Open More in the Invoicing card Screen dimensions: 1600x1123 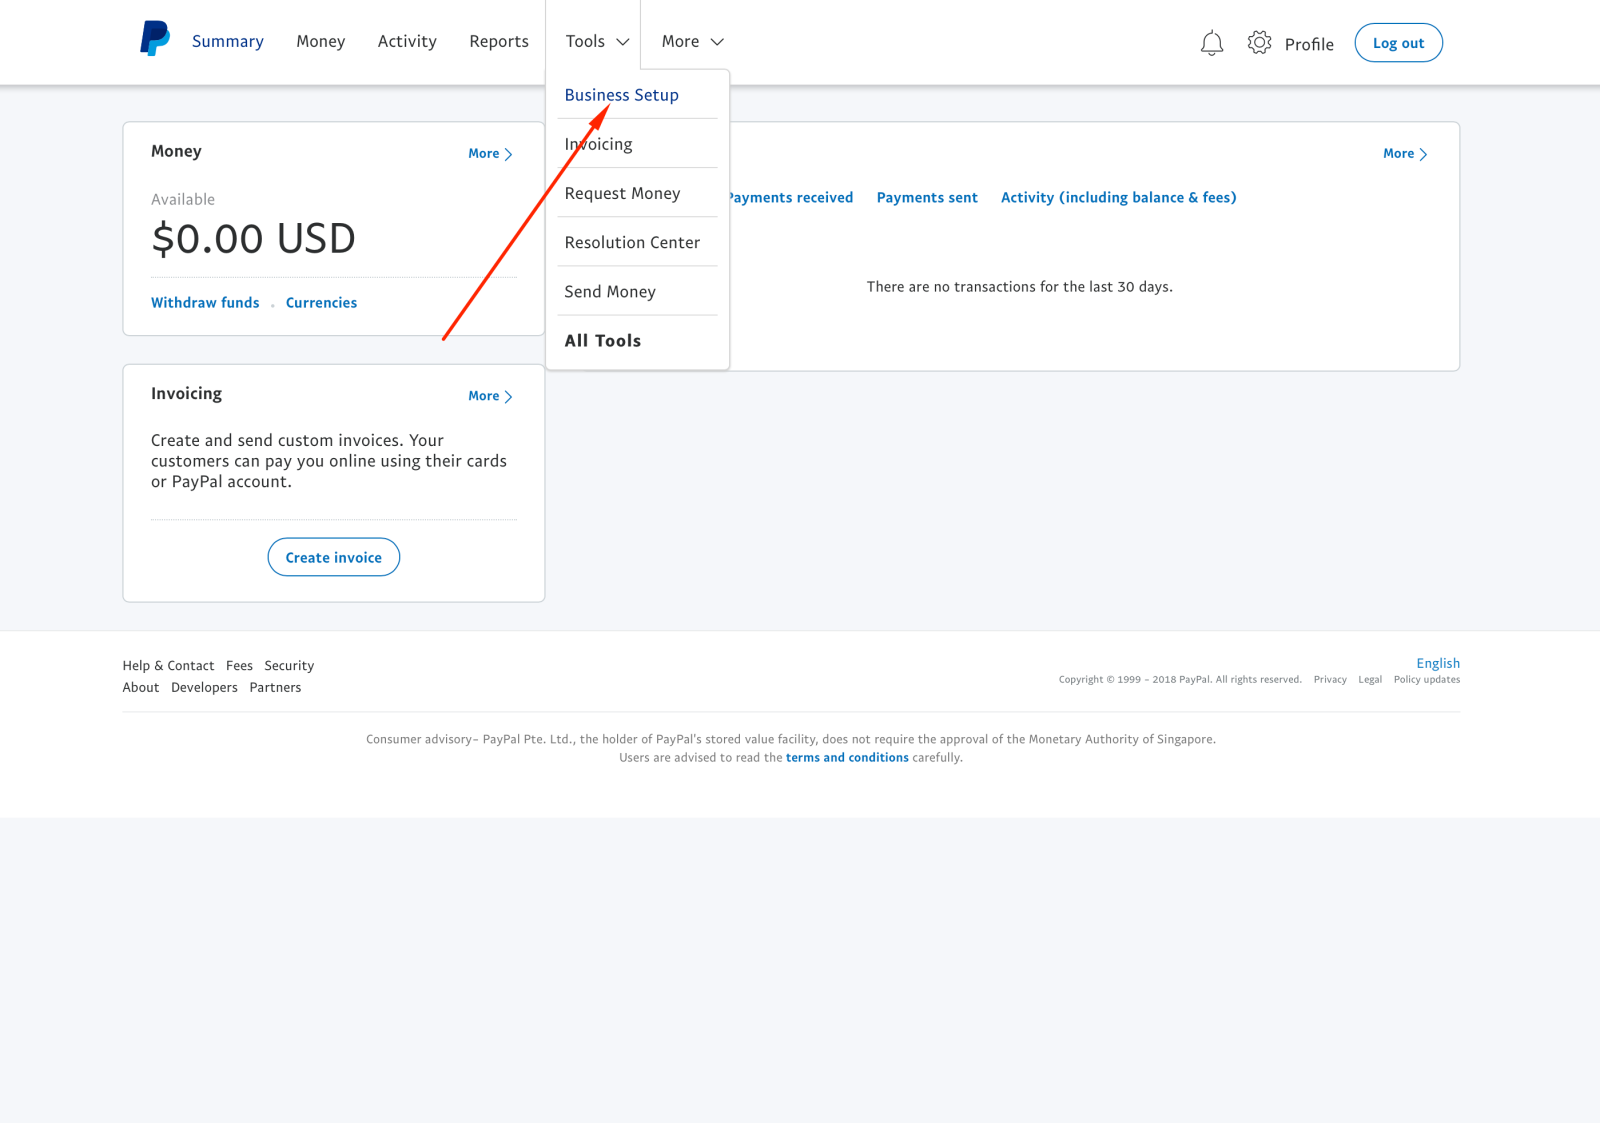(x=490, y=396)
